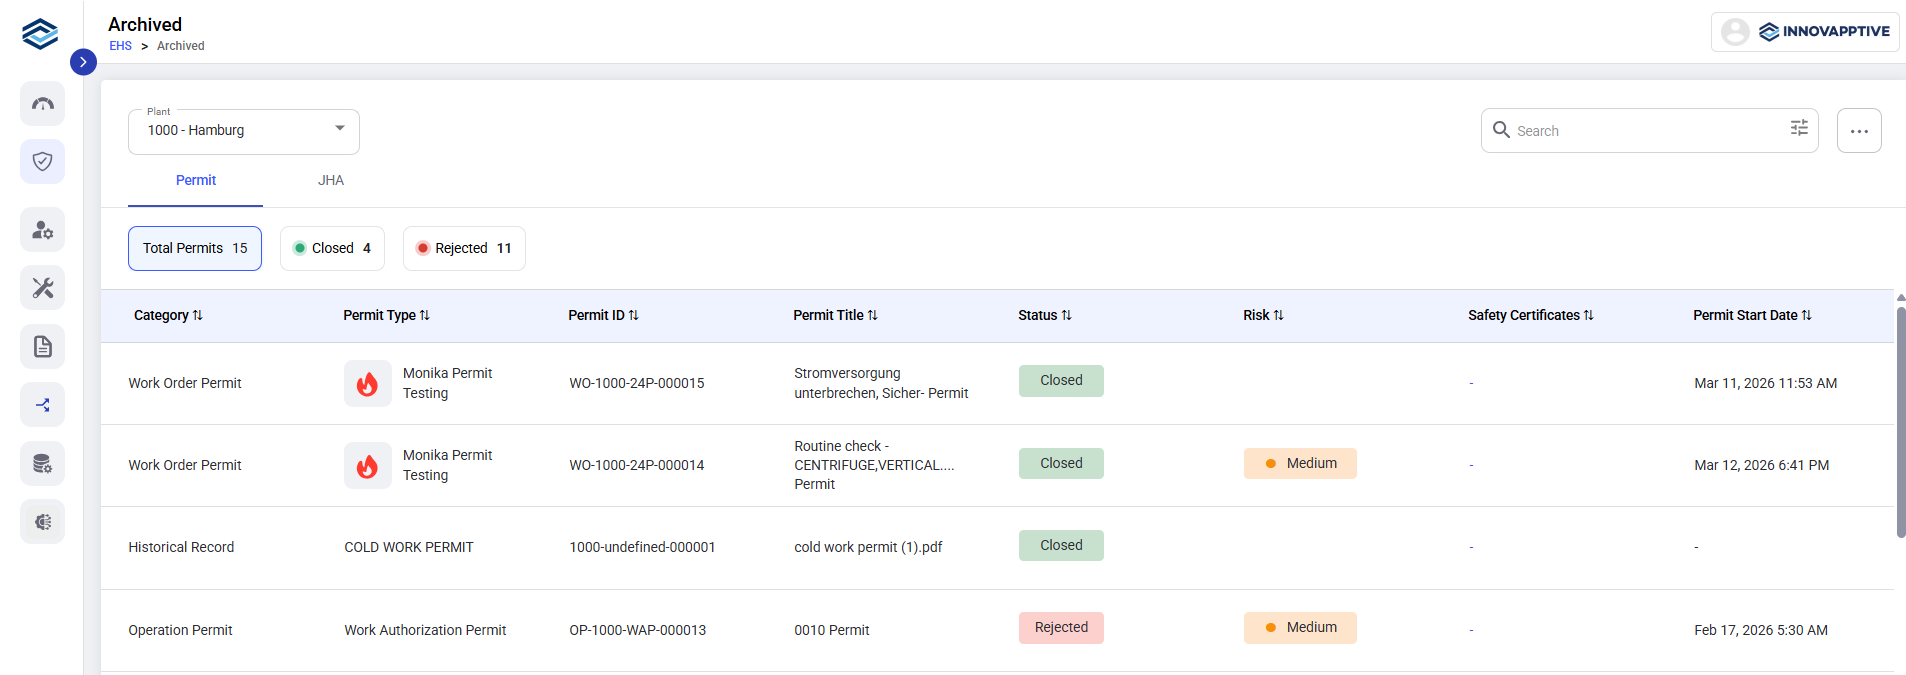Sort table by Permit Start Date
1906x675 pixels.
pyautogui.click(x=1752, y=315)
